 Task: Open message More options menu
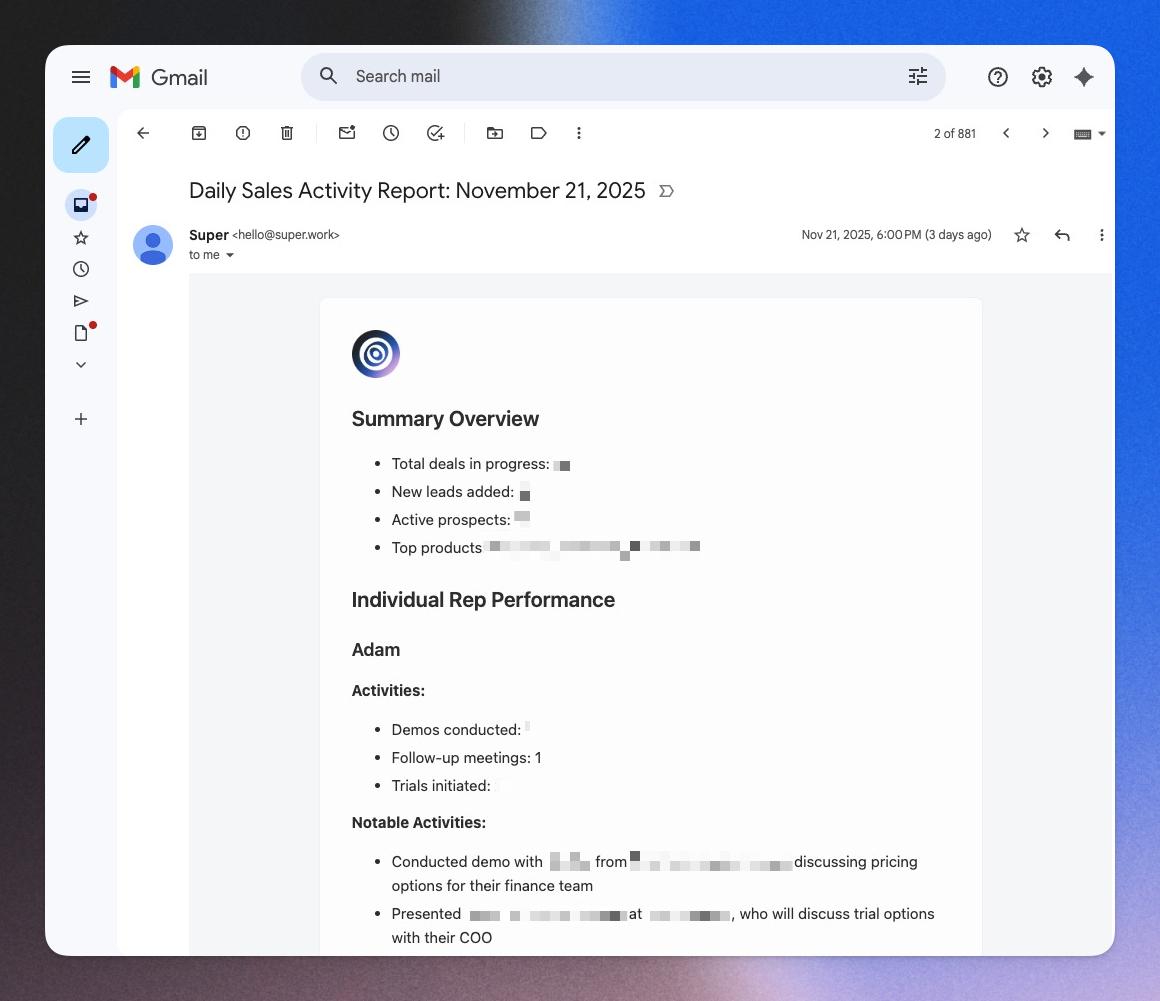(1102, 235)
